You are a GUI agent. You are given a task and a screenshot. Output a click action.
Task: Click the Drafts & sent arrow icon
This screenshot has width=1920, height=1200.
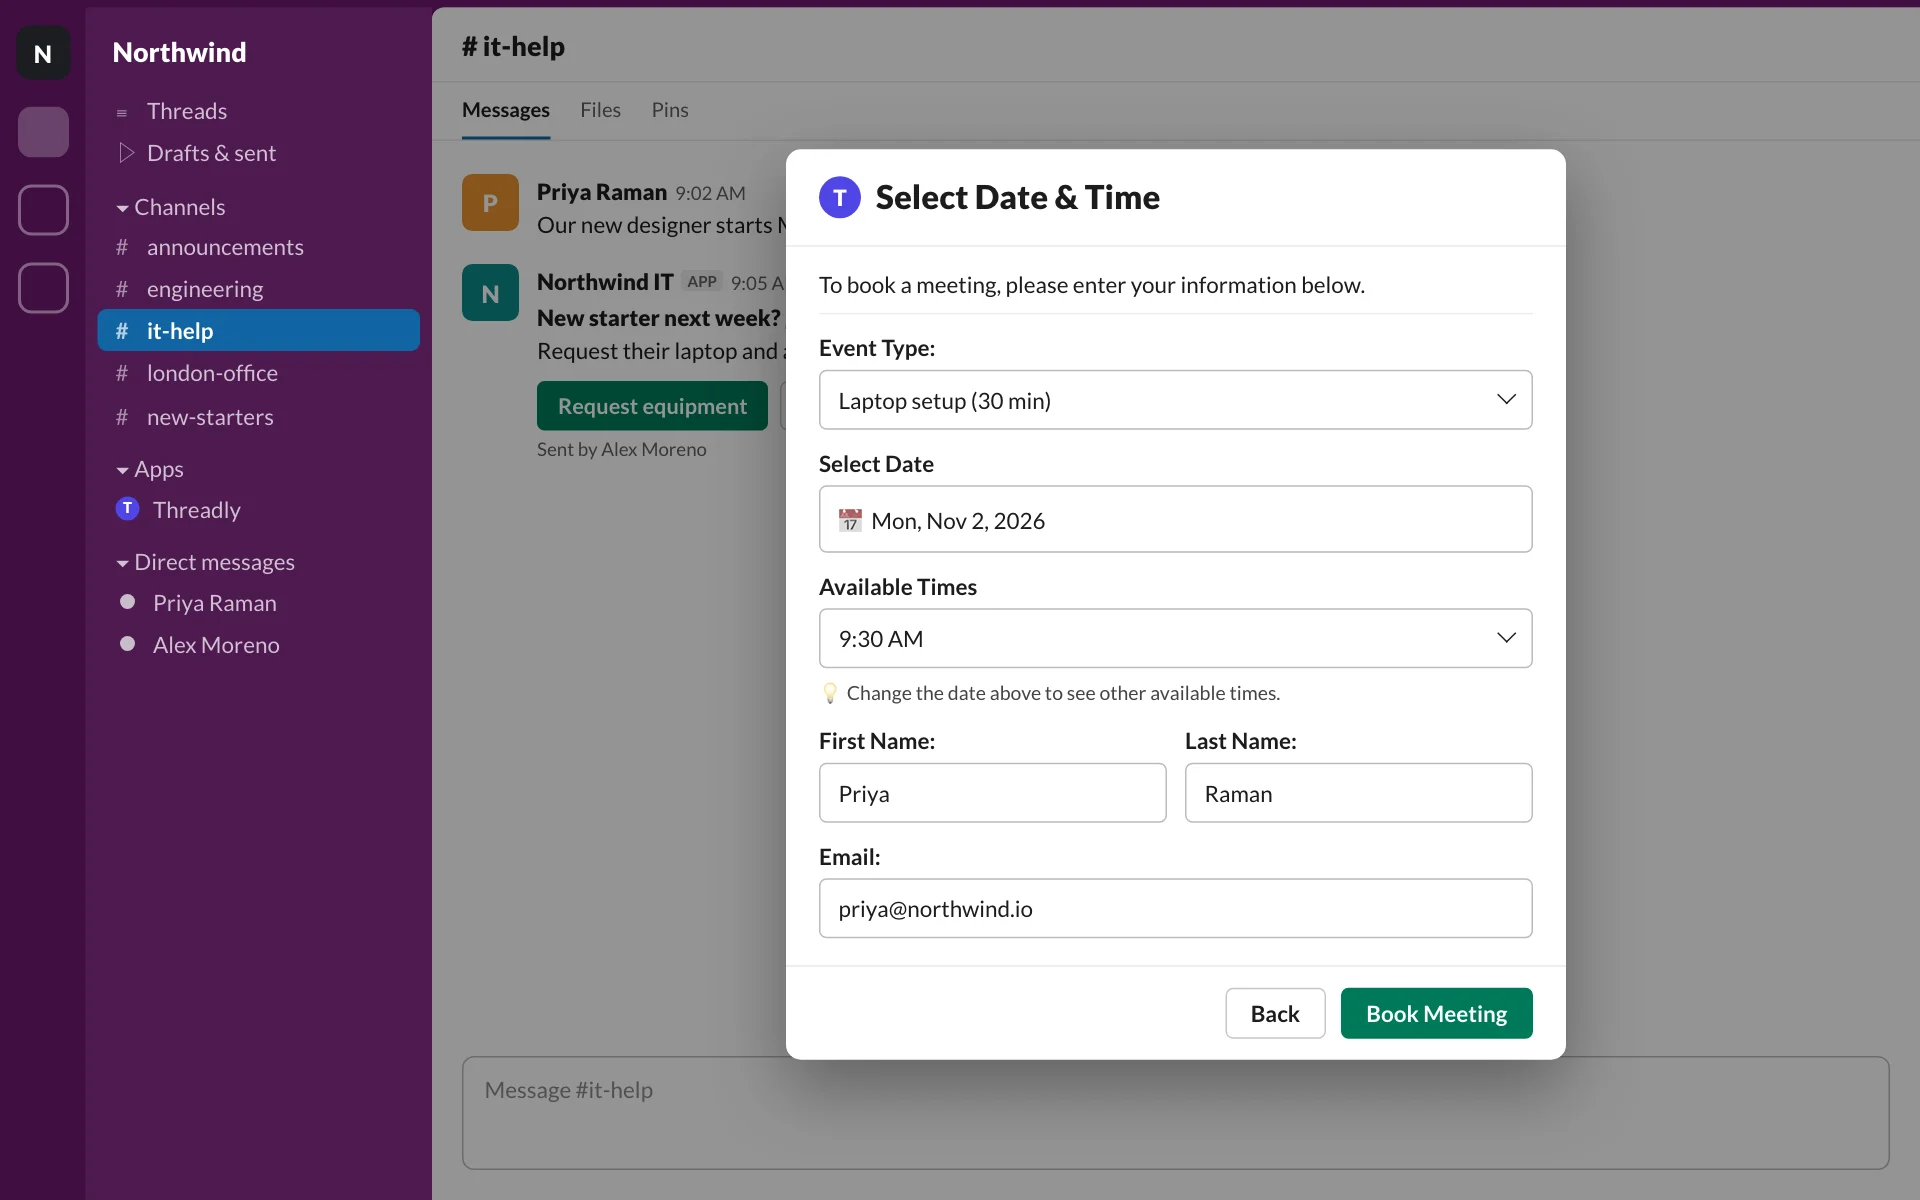[x=126, y=153]
